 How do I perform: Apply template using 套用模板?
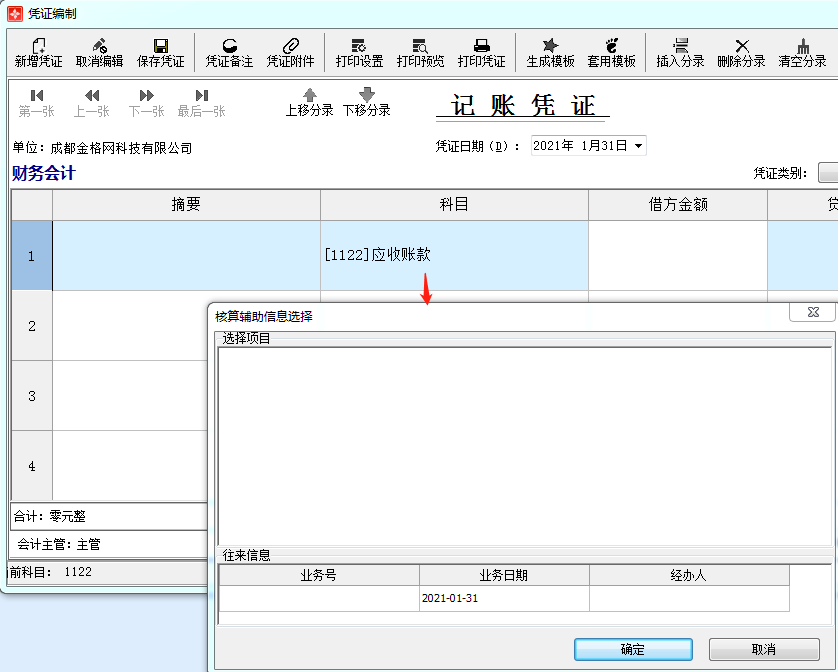[x=611, y=52]
